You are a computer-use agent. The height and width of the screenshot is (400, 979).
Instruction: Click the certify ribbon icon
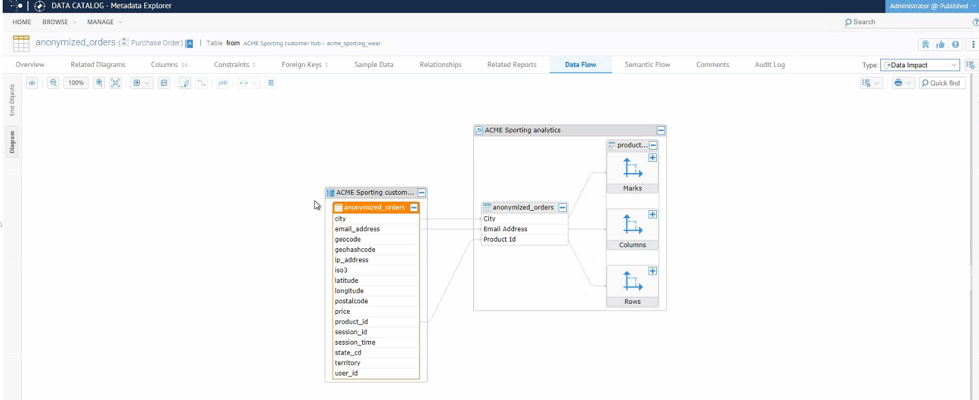925,44
